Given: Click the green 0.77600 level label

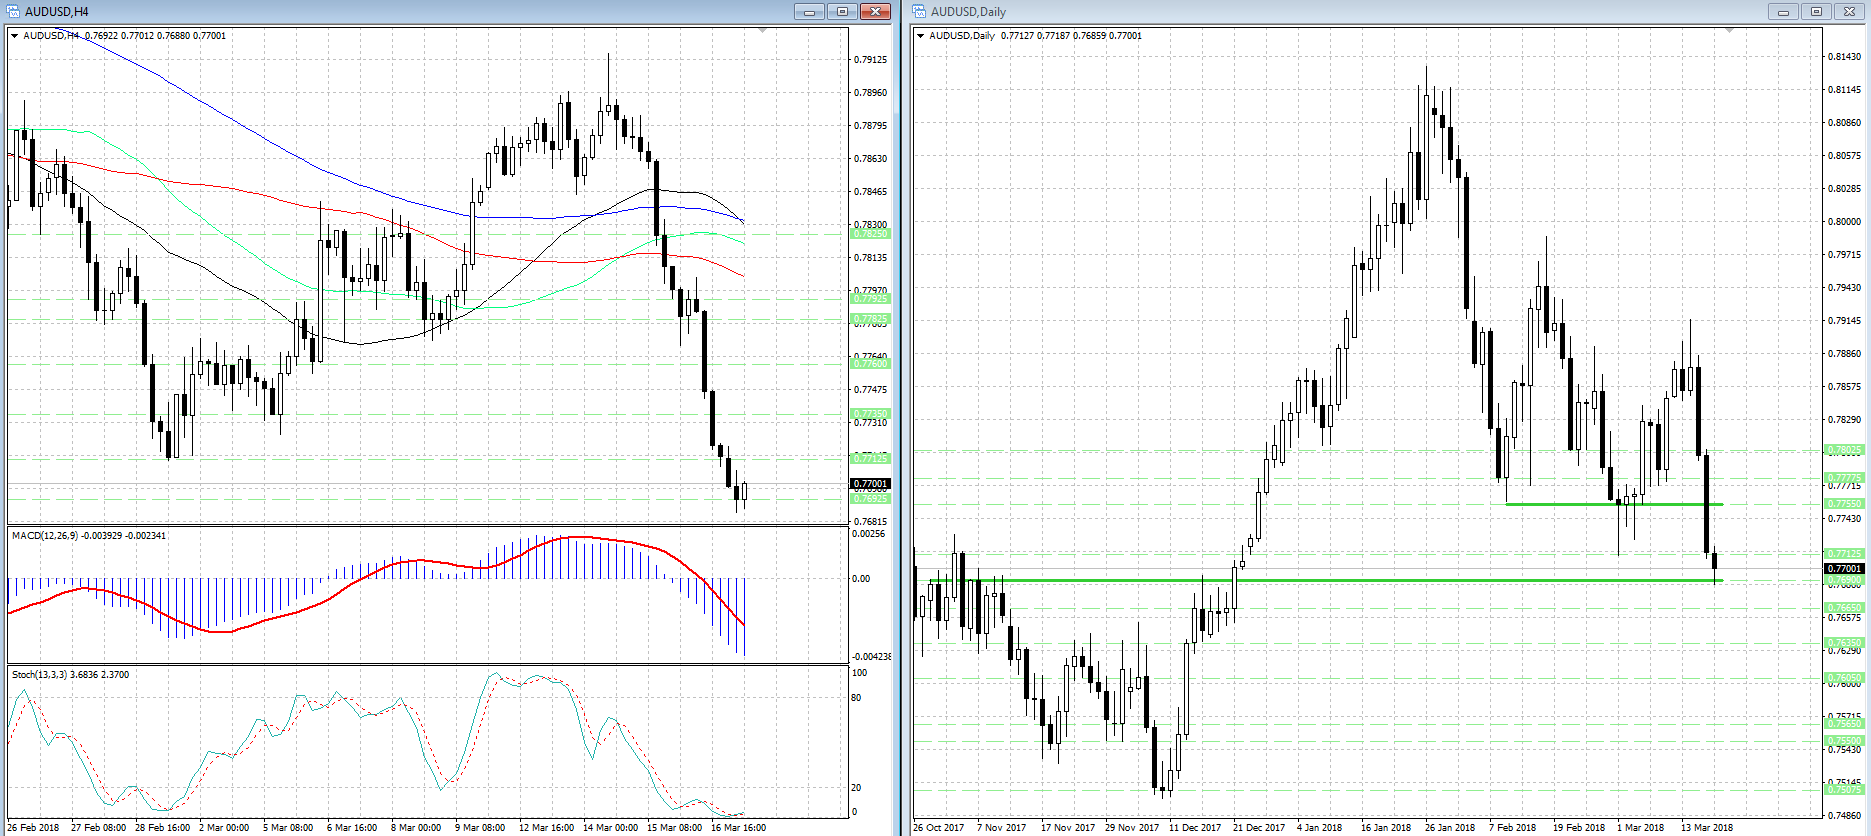Looking at the screenshot, I should pos(870,364).
